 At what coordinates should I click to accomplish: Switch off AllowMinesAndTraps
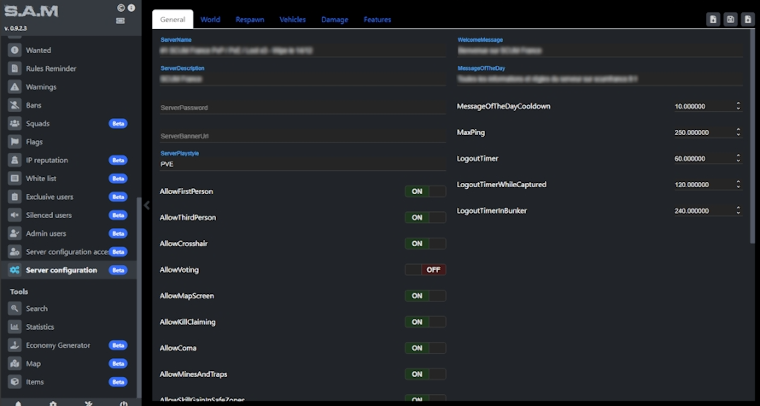point(425,375)
